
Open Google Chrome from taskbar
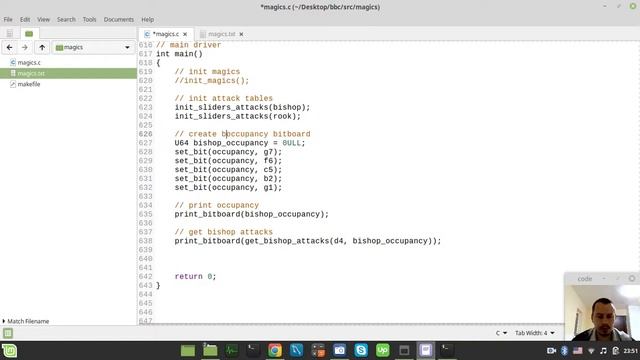click(275, 351)
